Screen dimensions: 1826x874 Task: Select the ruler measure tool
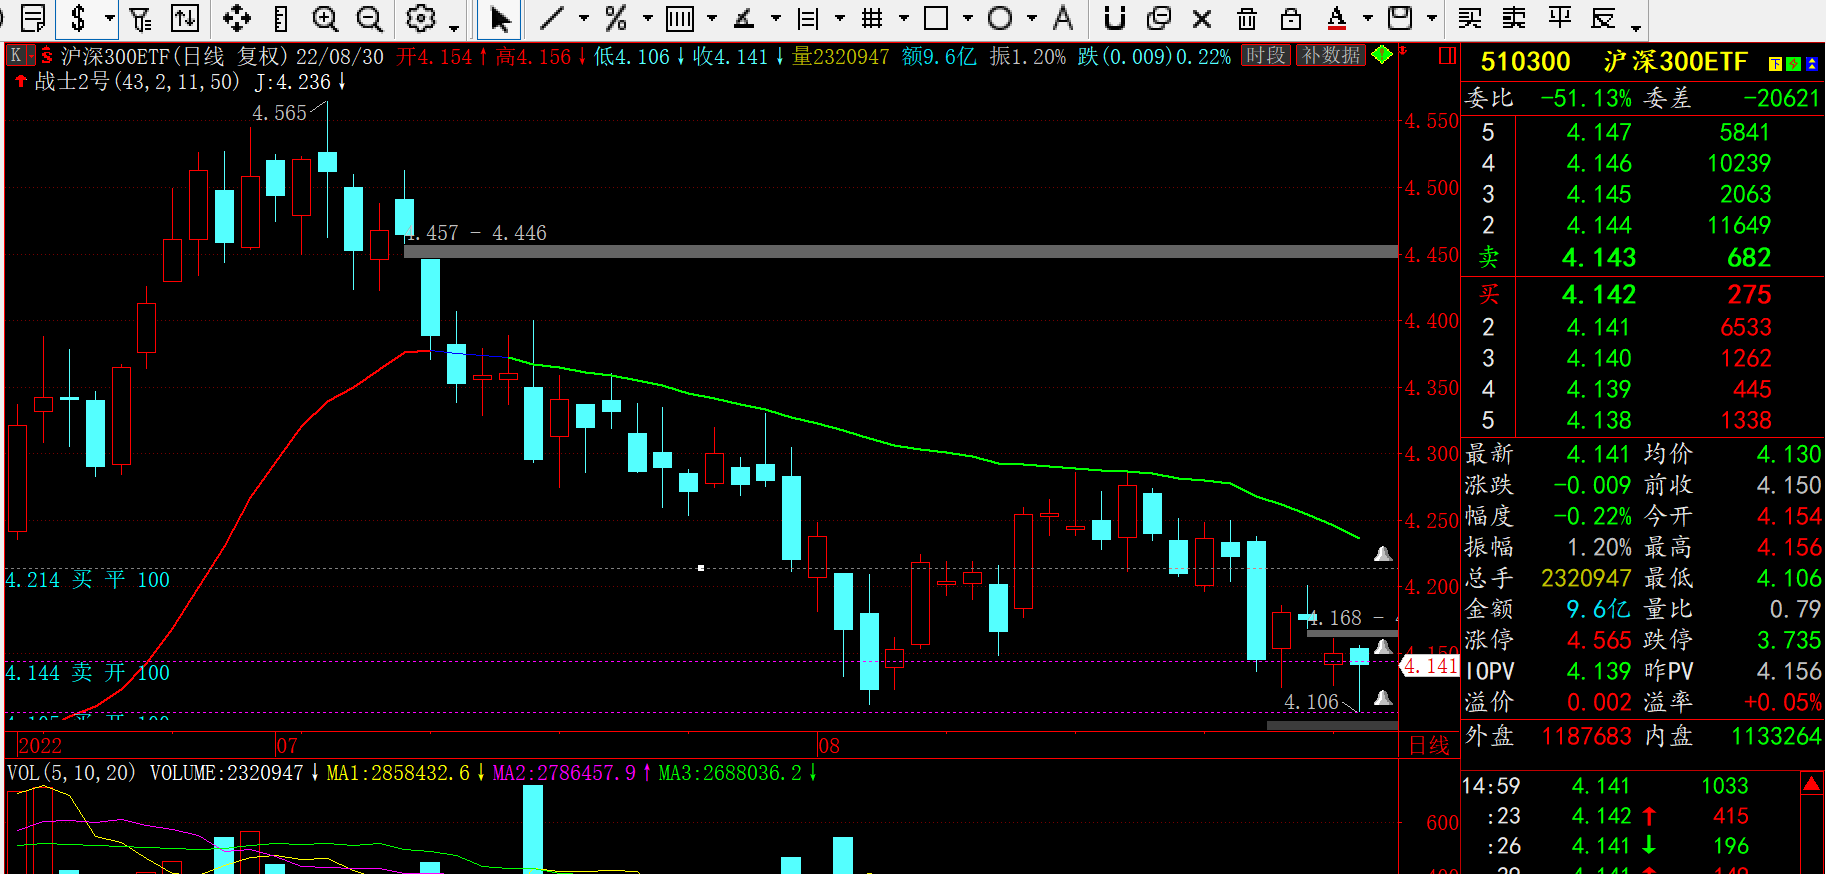[x=281, y=18]
